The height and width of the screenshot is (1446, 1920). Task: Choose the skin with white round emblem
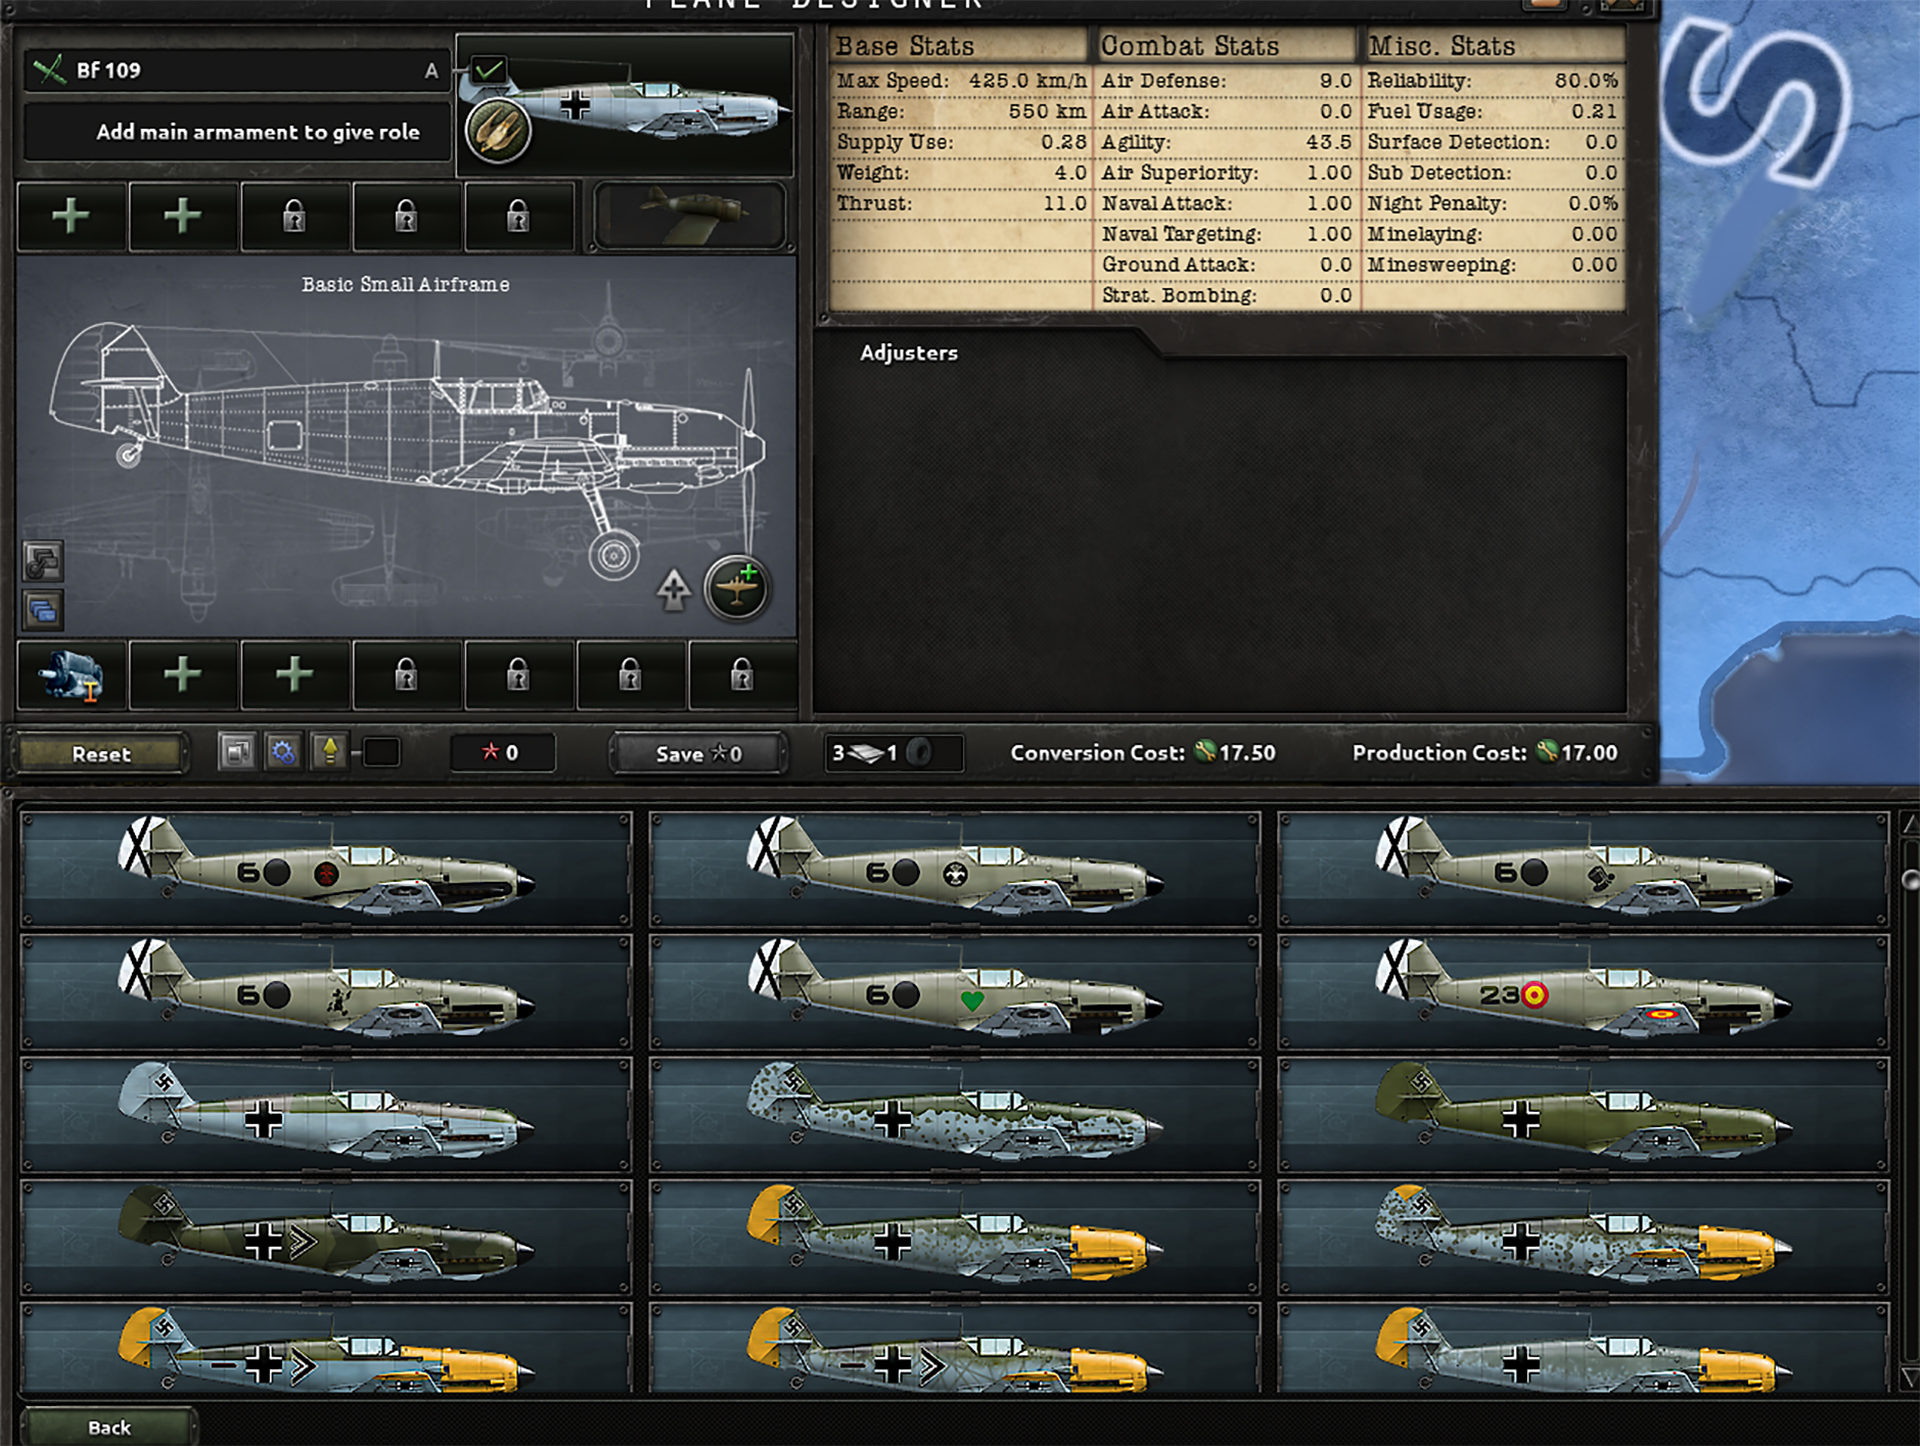(x=955, y=869)
